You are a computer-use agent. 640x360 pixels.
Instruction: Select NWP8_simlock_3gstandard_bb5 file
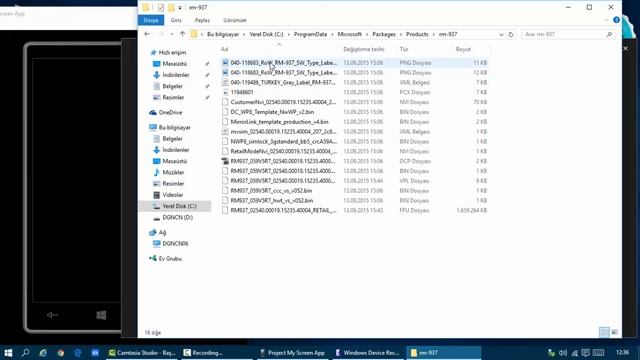[x=354, y=141]
